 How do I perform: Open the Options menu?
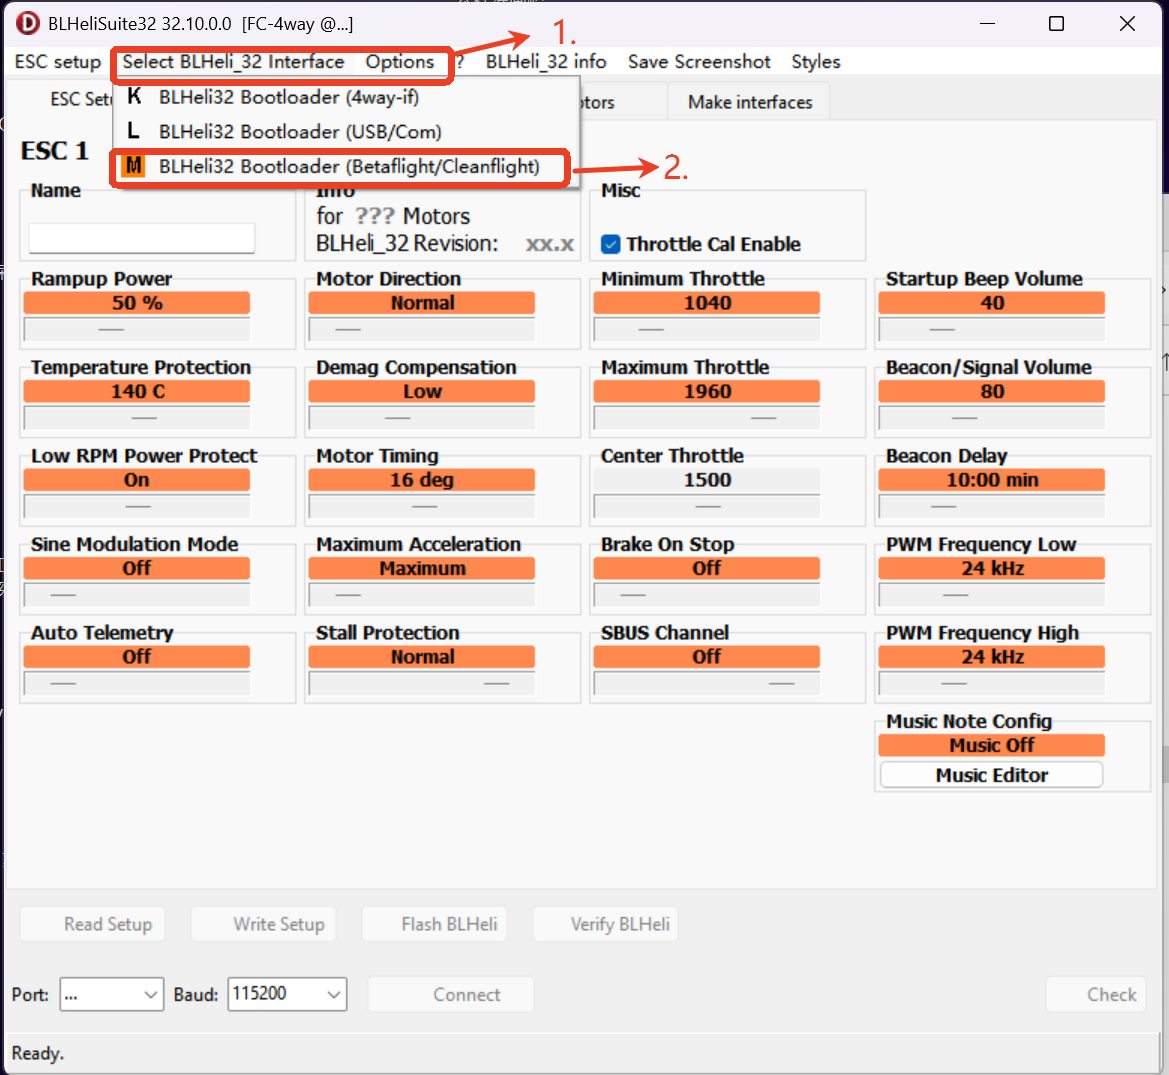tap(400, 62)
